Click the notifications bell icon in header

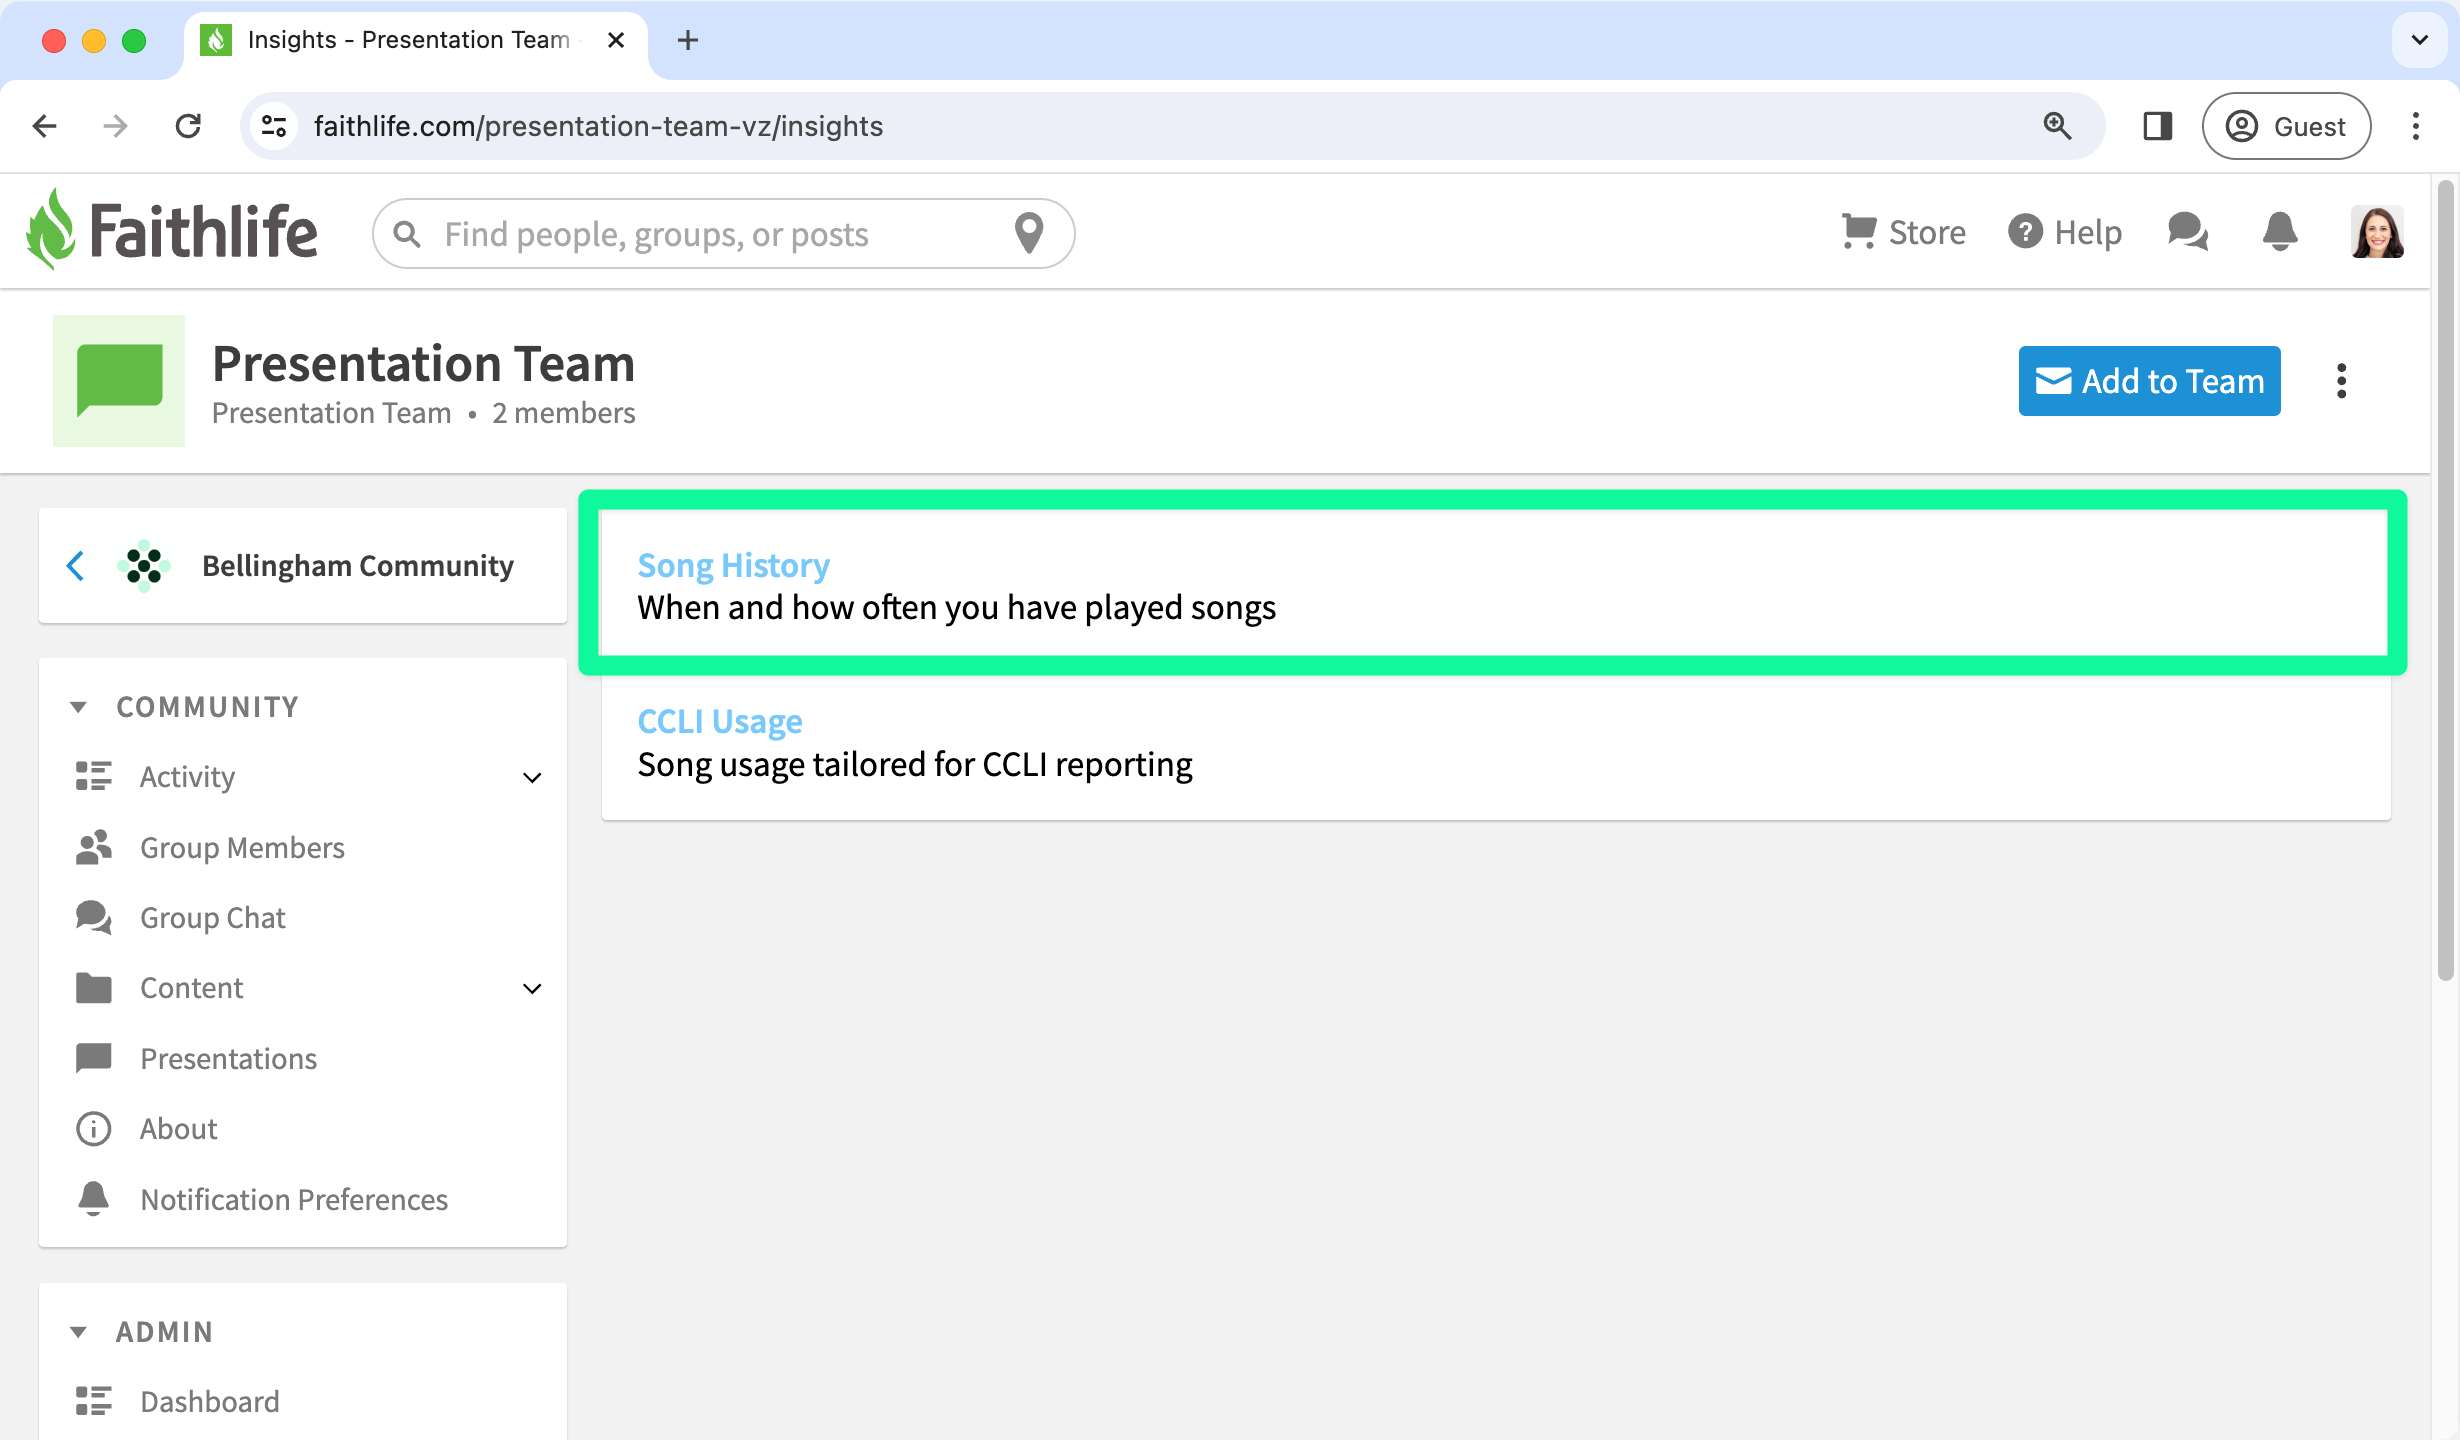coord(2279,232)
